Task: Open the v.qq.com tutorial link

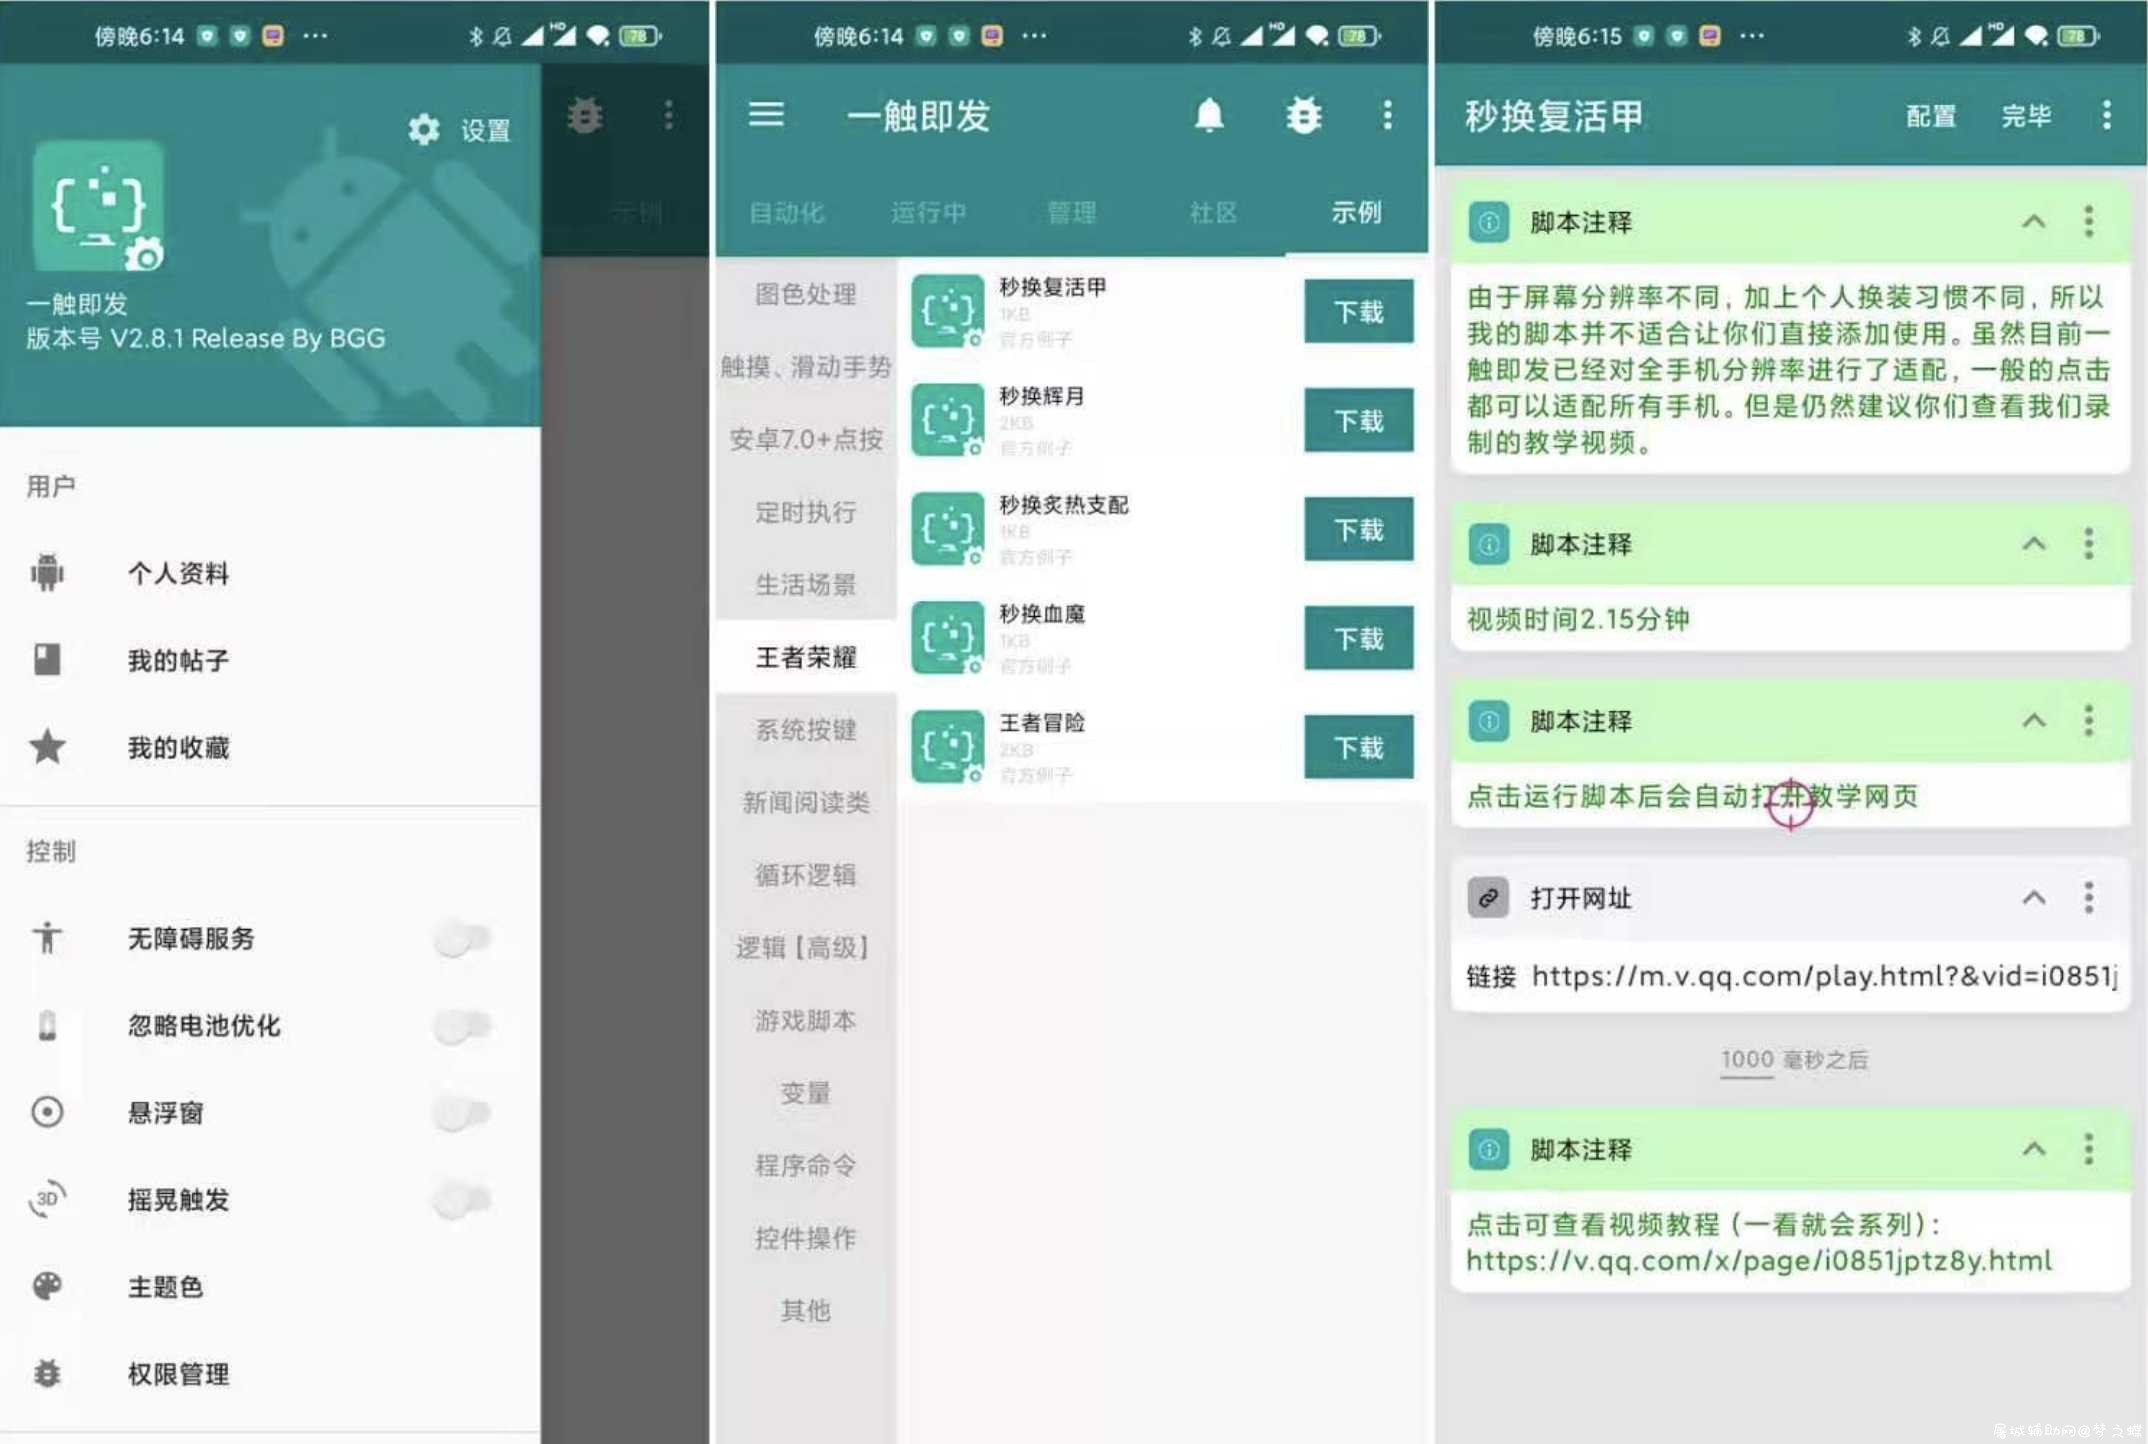Action: pyautogui.click(x=1758, y=1260)
